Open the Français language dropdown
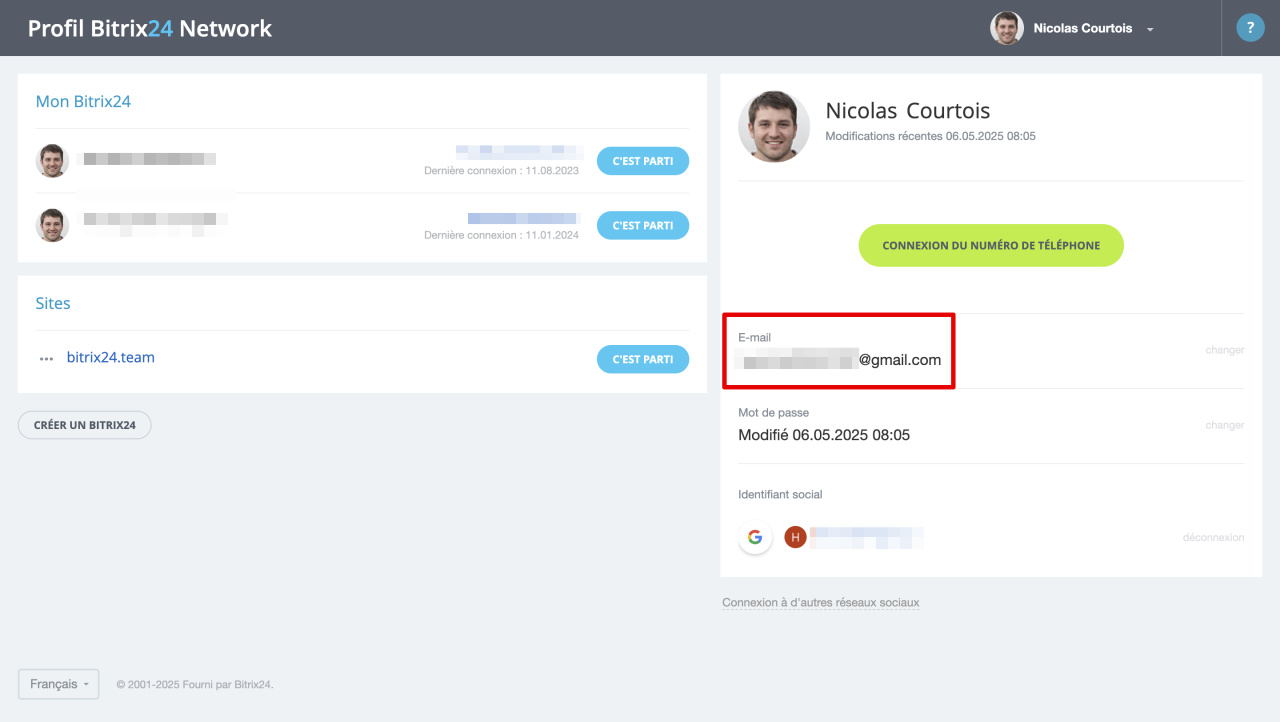 [x=58, y=684]
